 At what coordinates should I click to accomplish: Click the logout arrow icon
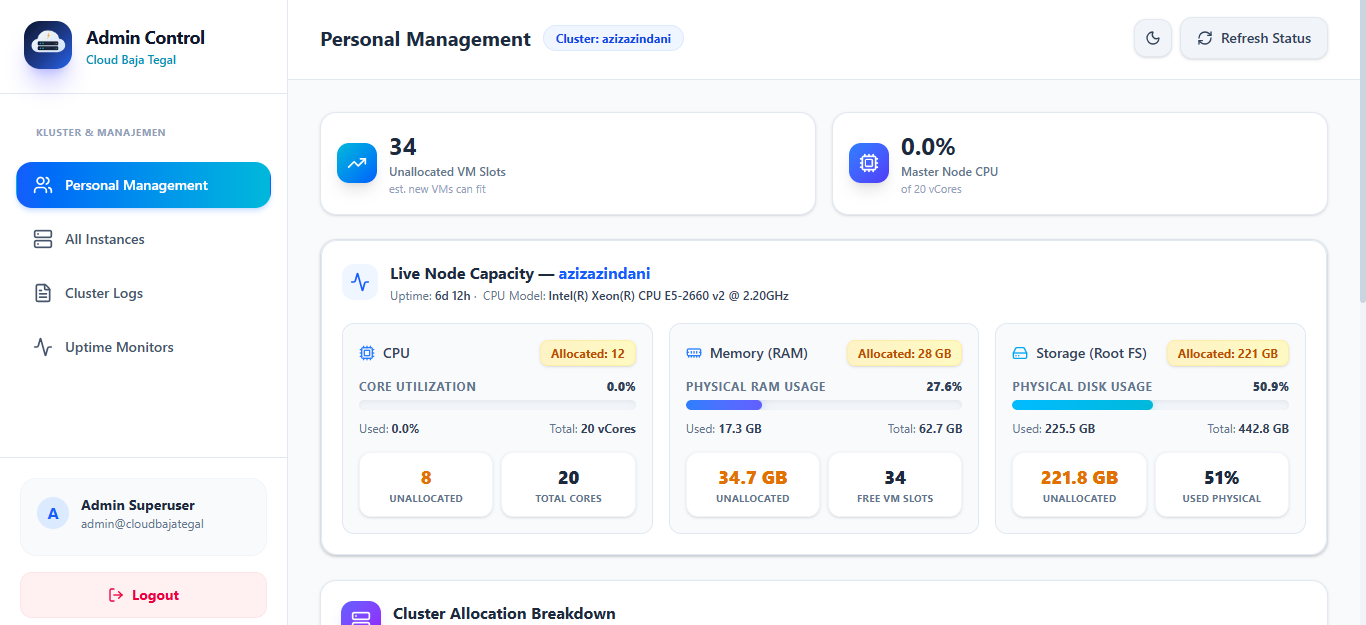point(116,595)
